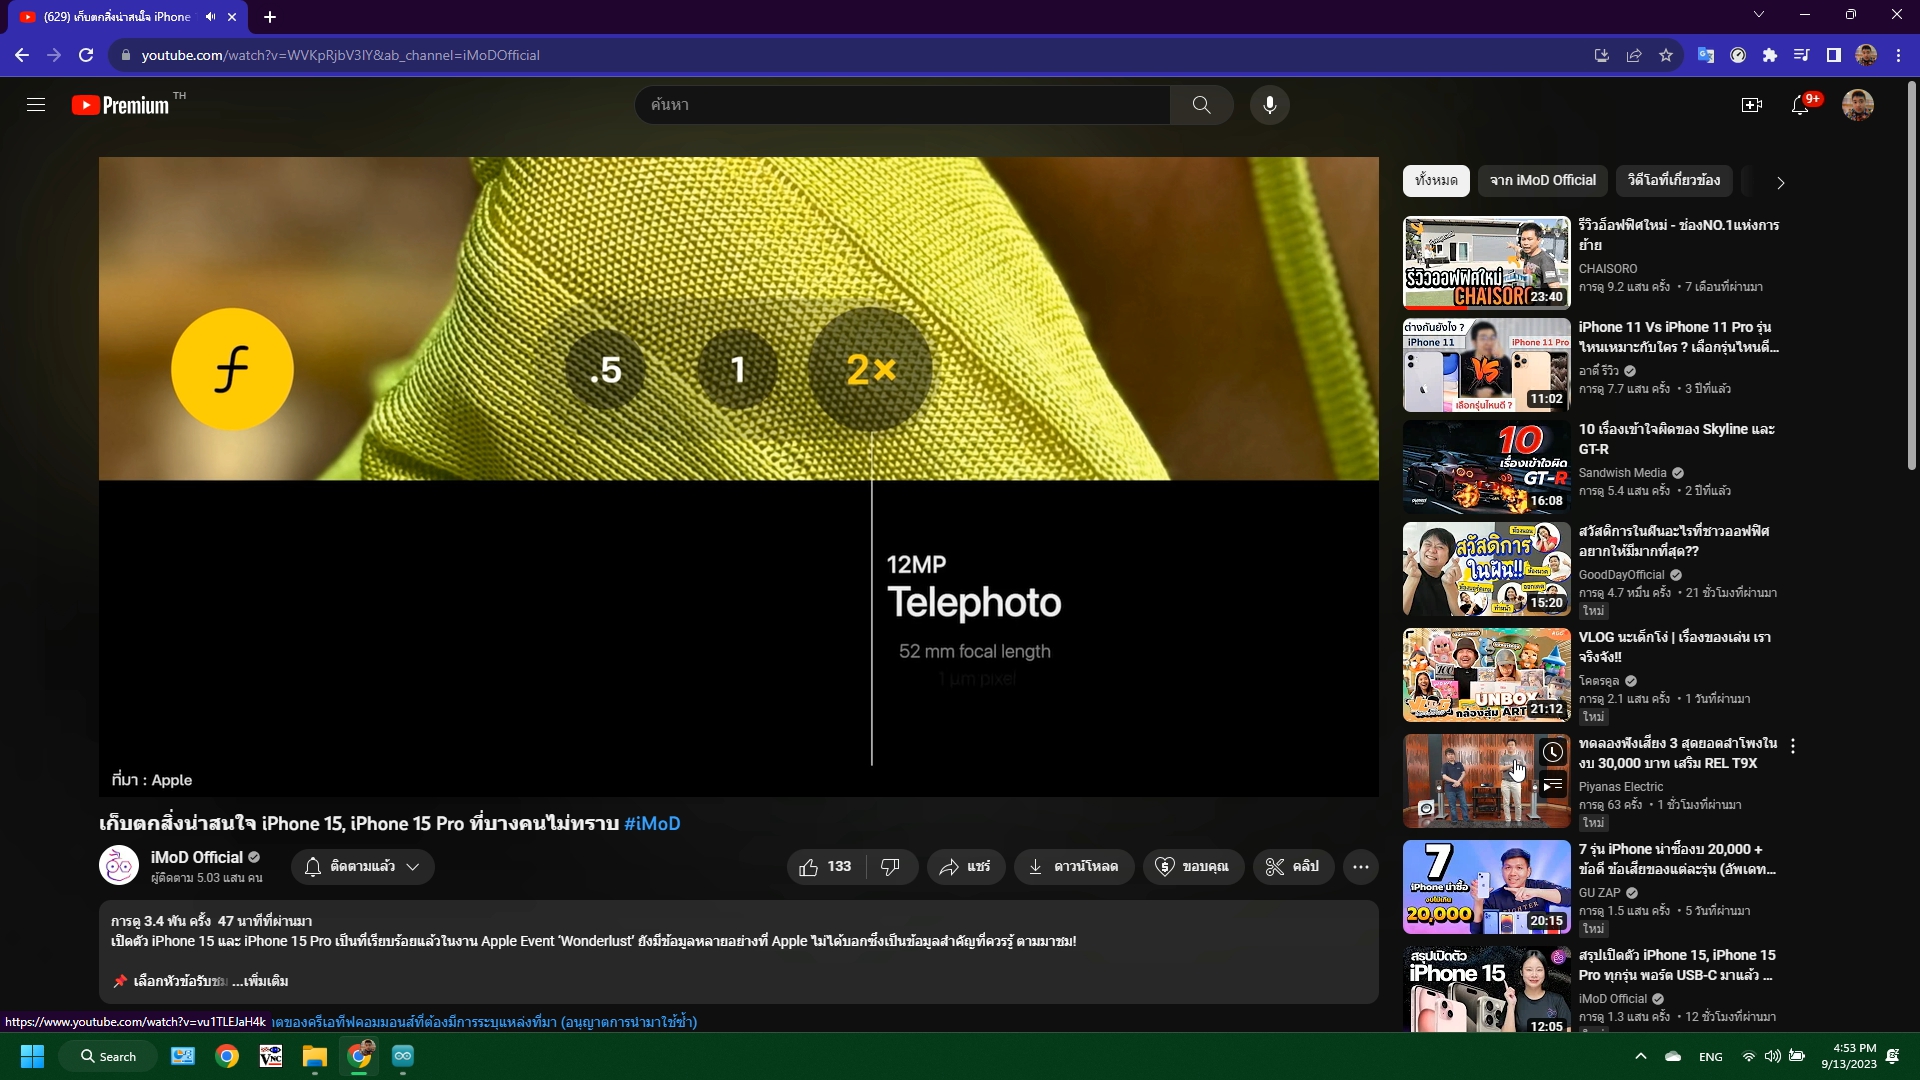The image size is (1920, 1080).
Task: Click the คลิป clip button
Action: coord(1293,867)
